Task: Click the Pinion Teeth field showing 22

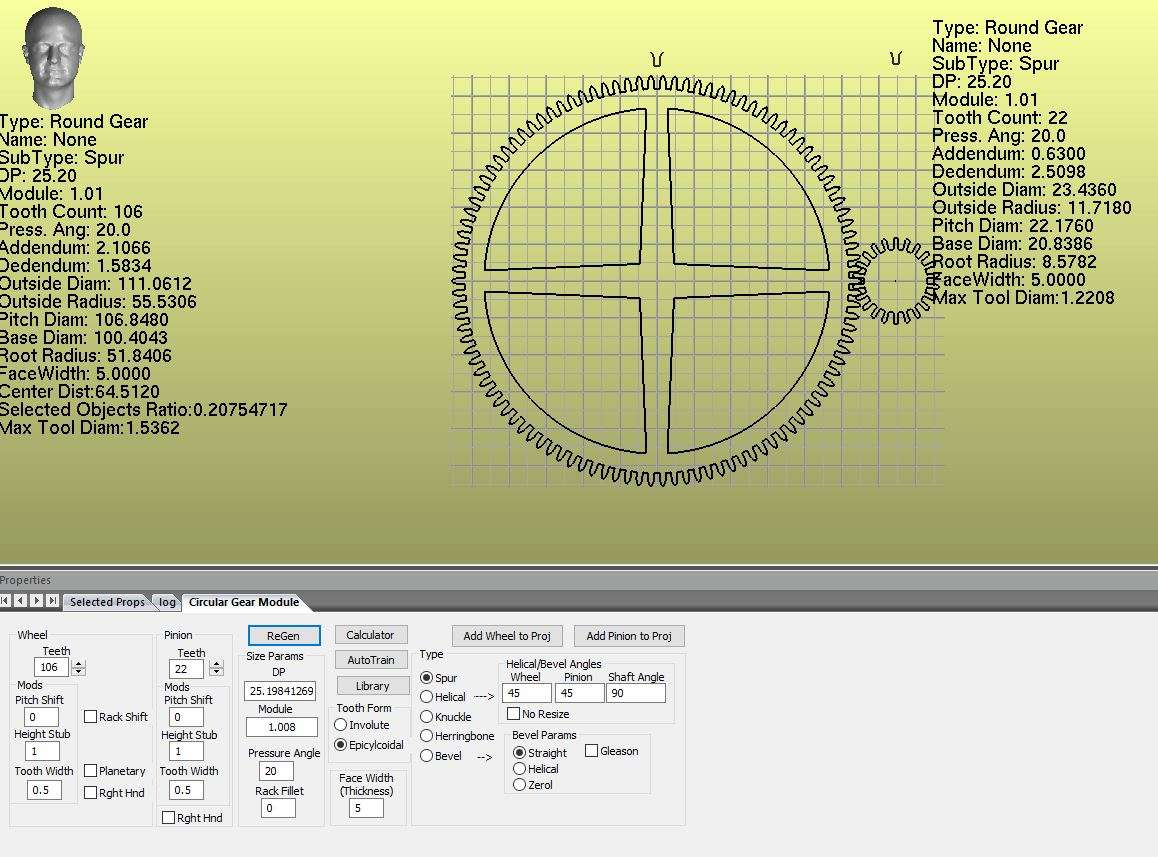Action: coord(188,669)
